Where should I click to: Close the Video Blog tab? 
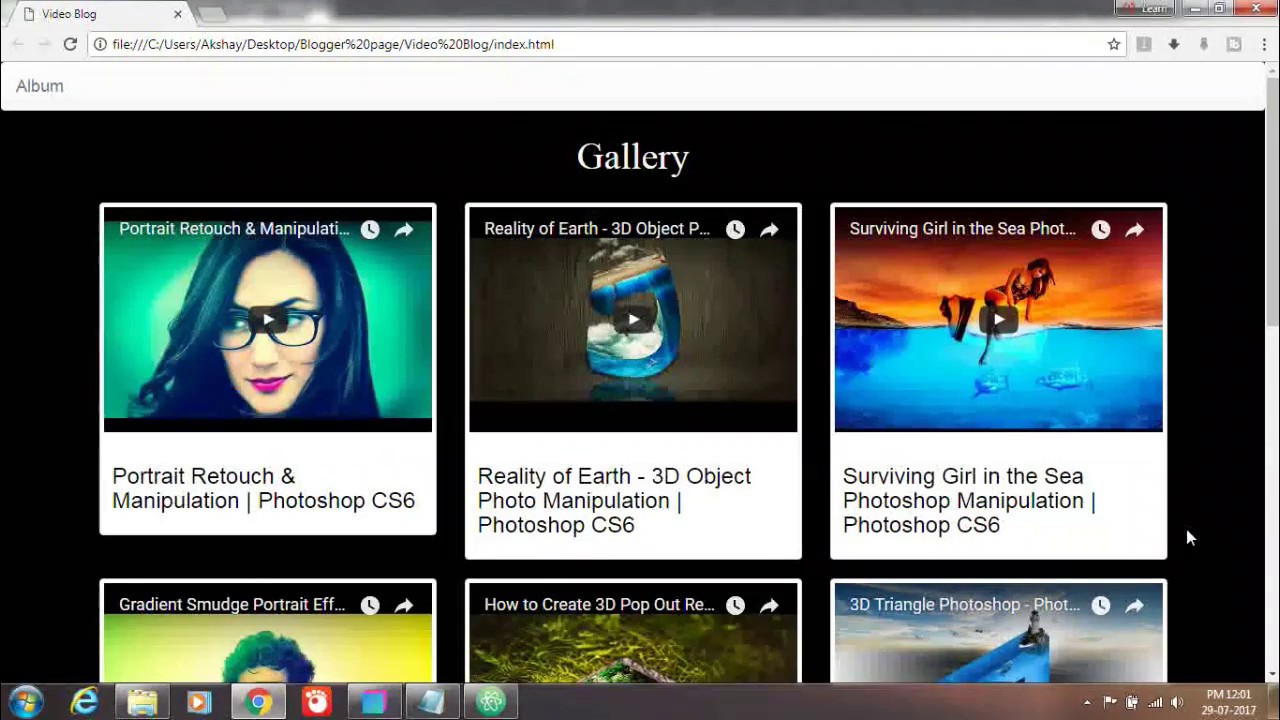(178, 14)
